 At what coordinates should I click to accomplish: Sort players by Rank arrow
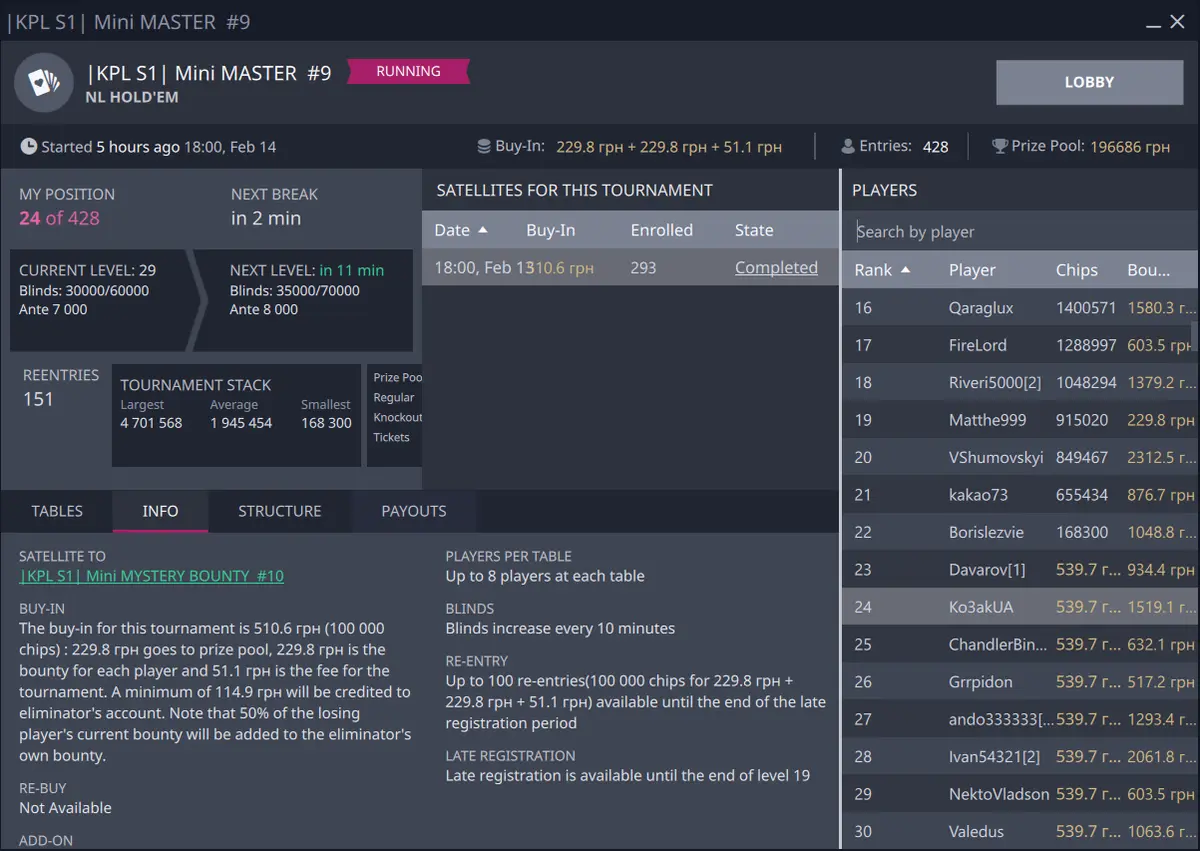point(906,270)
